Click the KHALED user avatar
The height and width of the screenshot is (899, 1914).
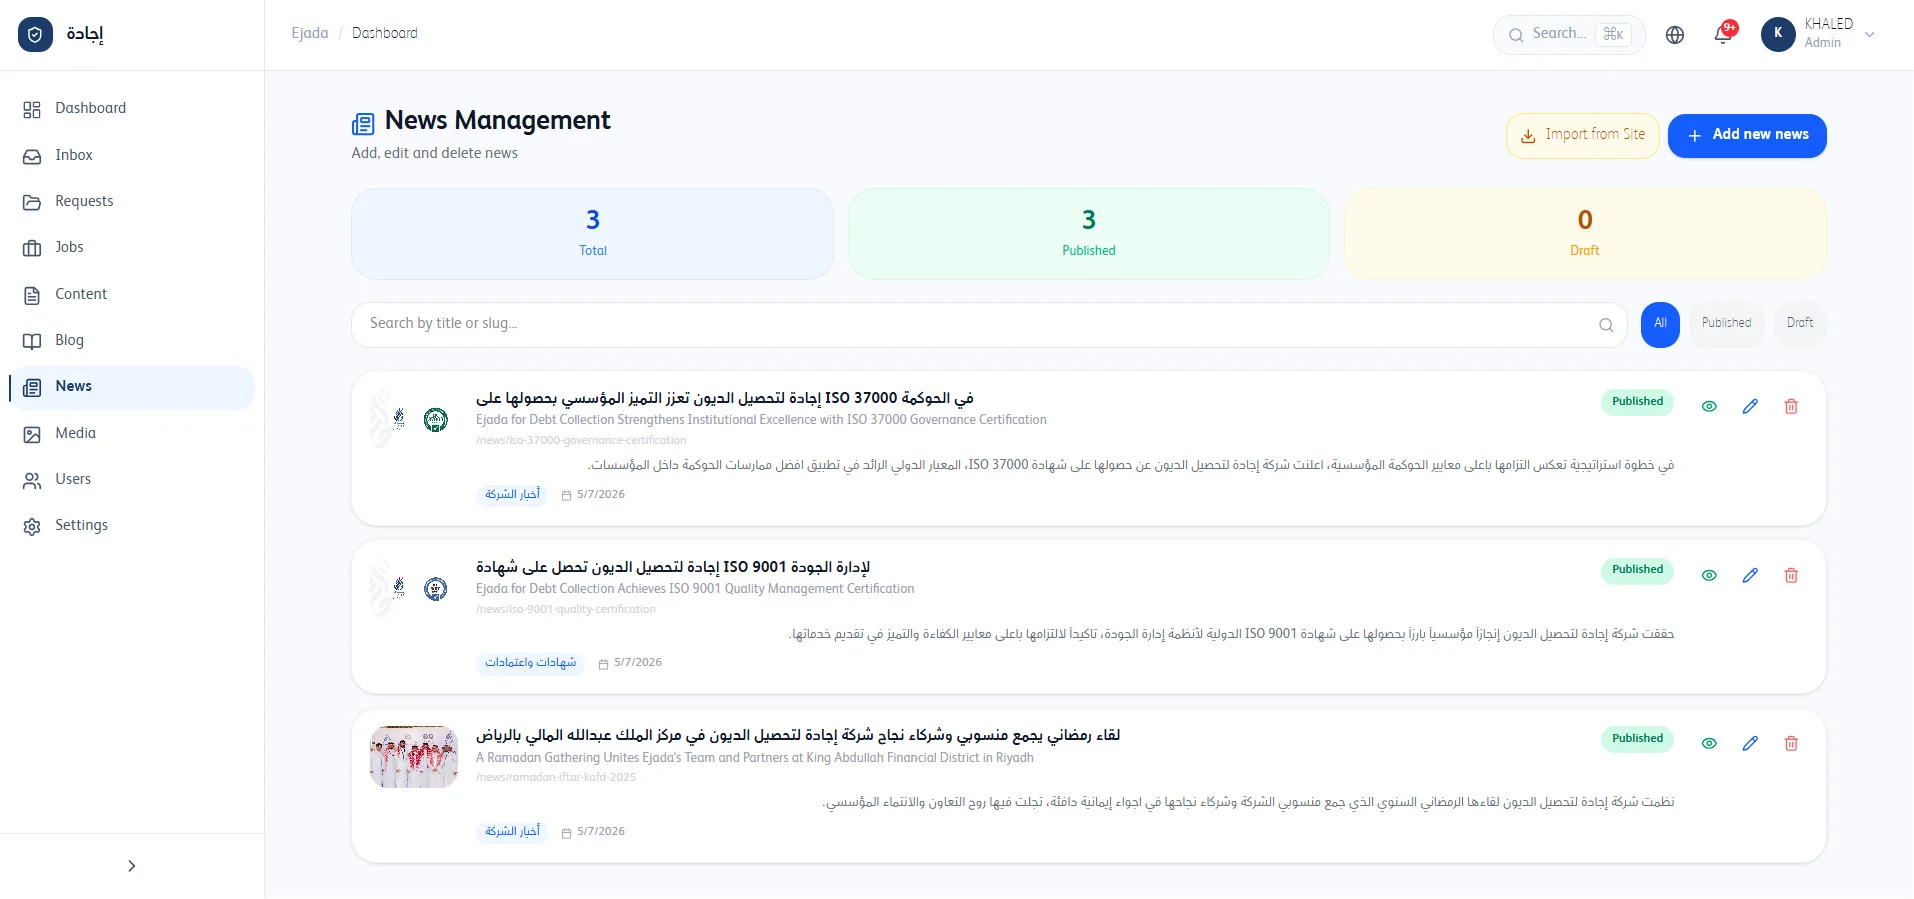[1778, 34]
